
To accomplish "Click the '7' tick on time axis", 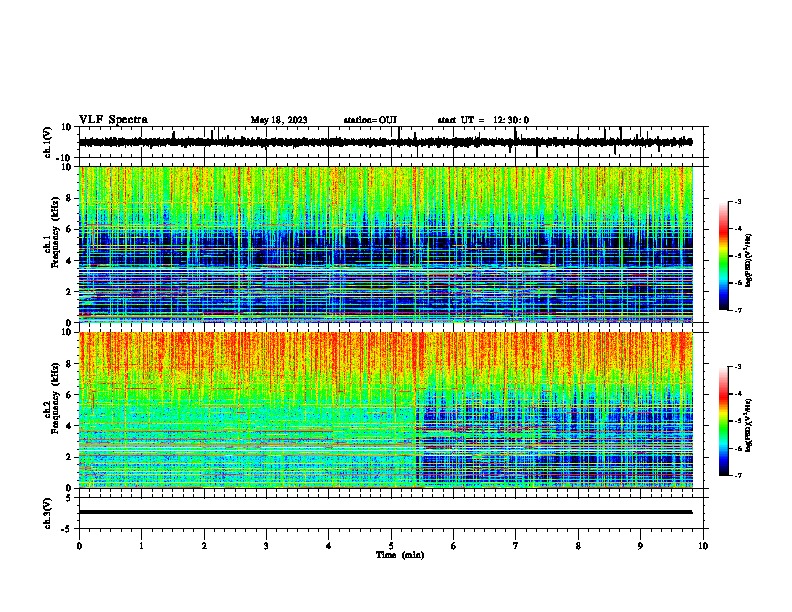I will (x=516, y=546).
